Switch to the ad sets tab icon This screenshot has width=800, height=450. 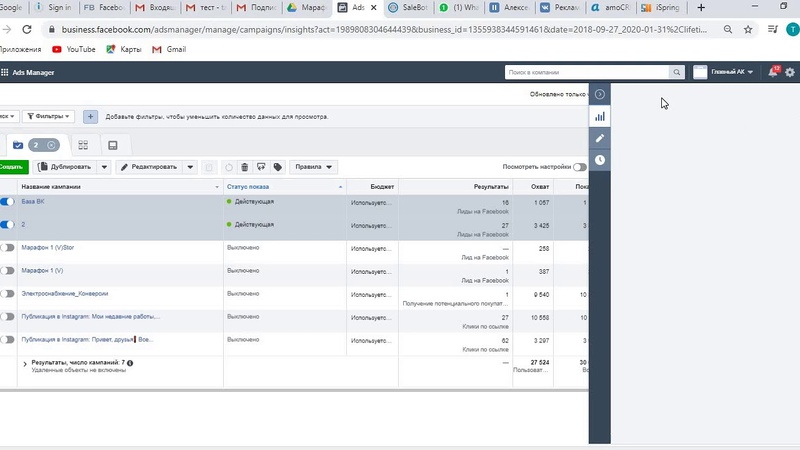pos(83,145)
